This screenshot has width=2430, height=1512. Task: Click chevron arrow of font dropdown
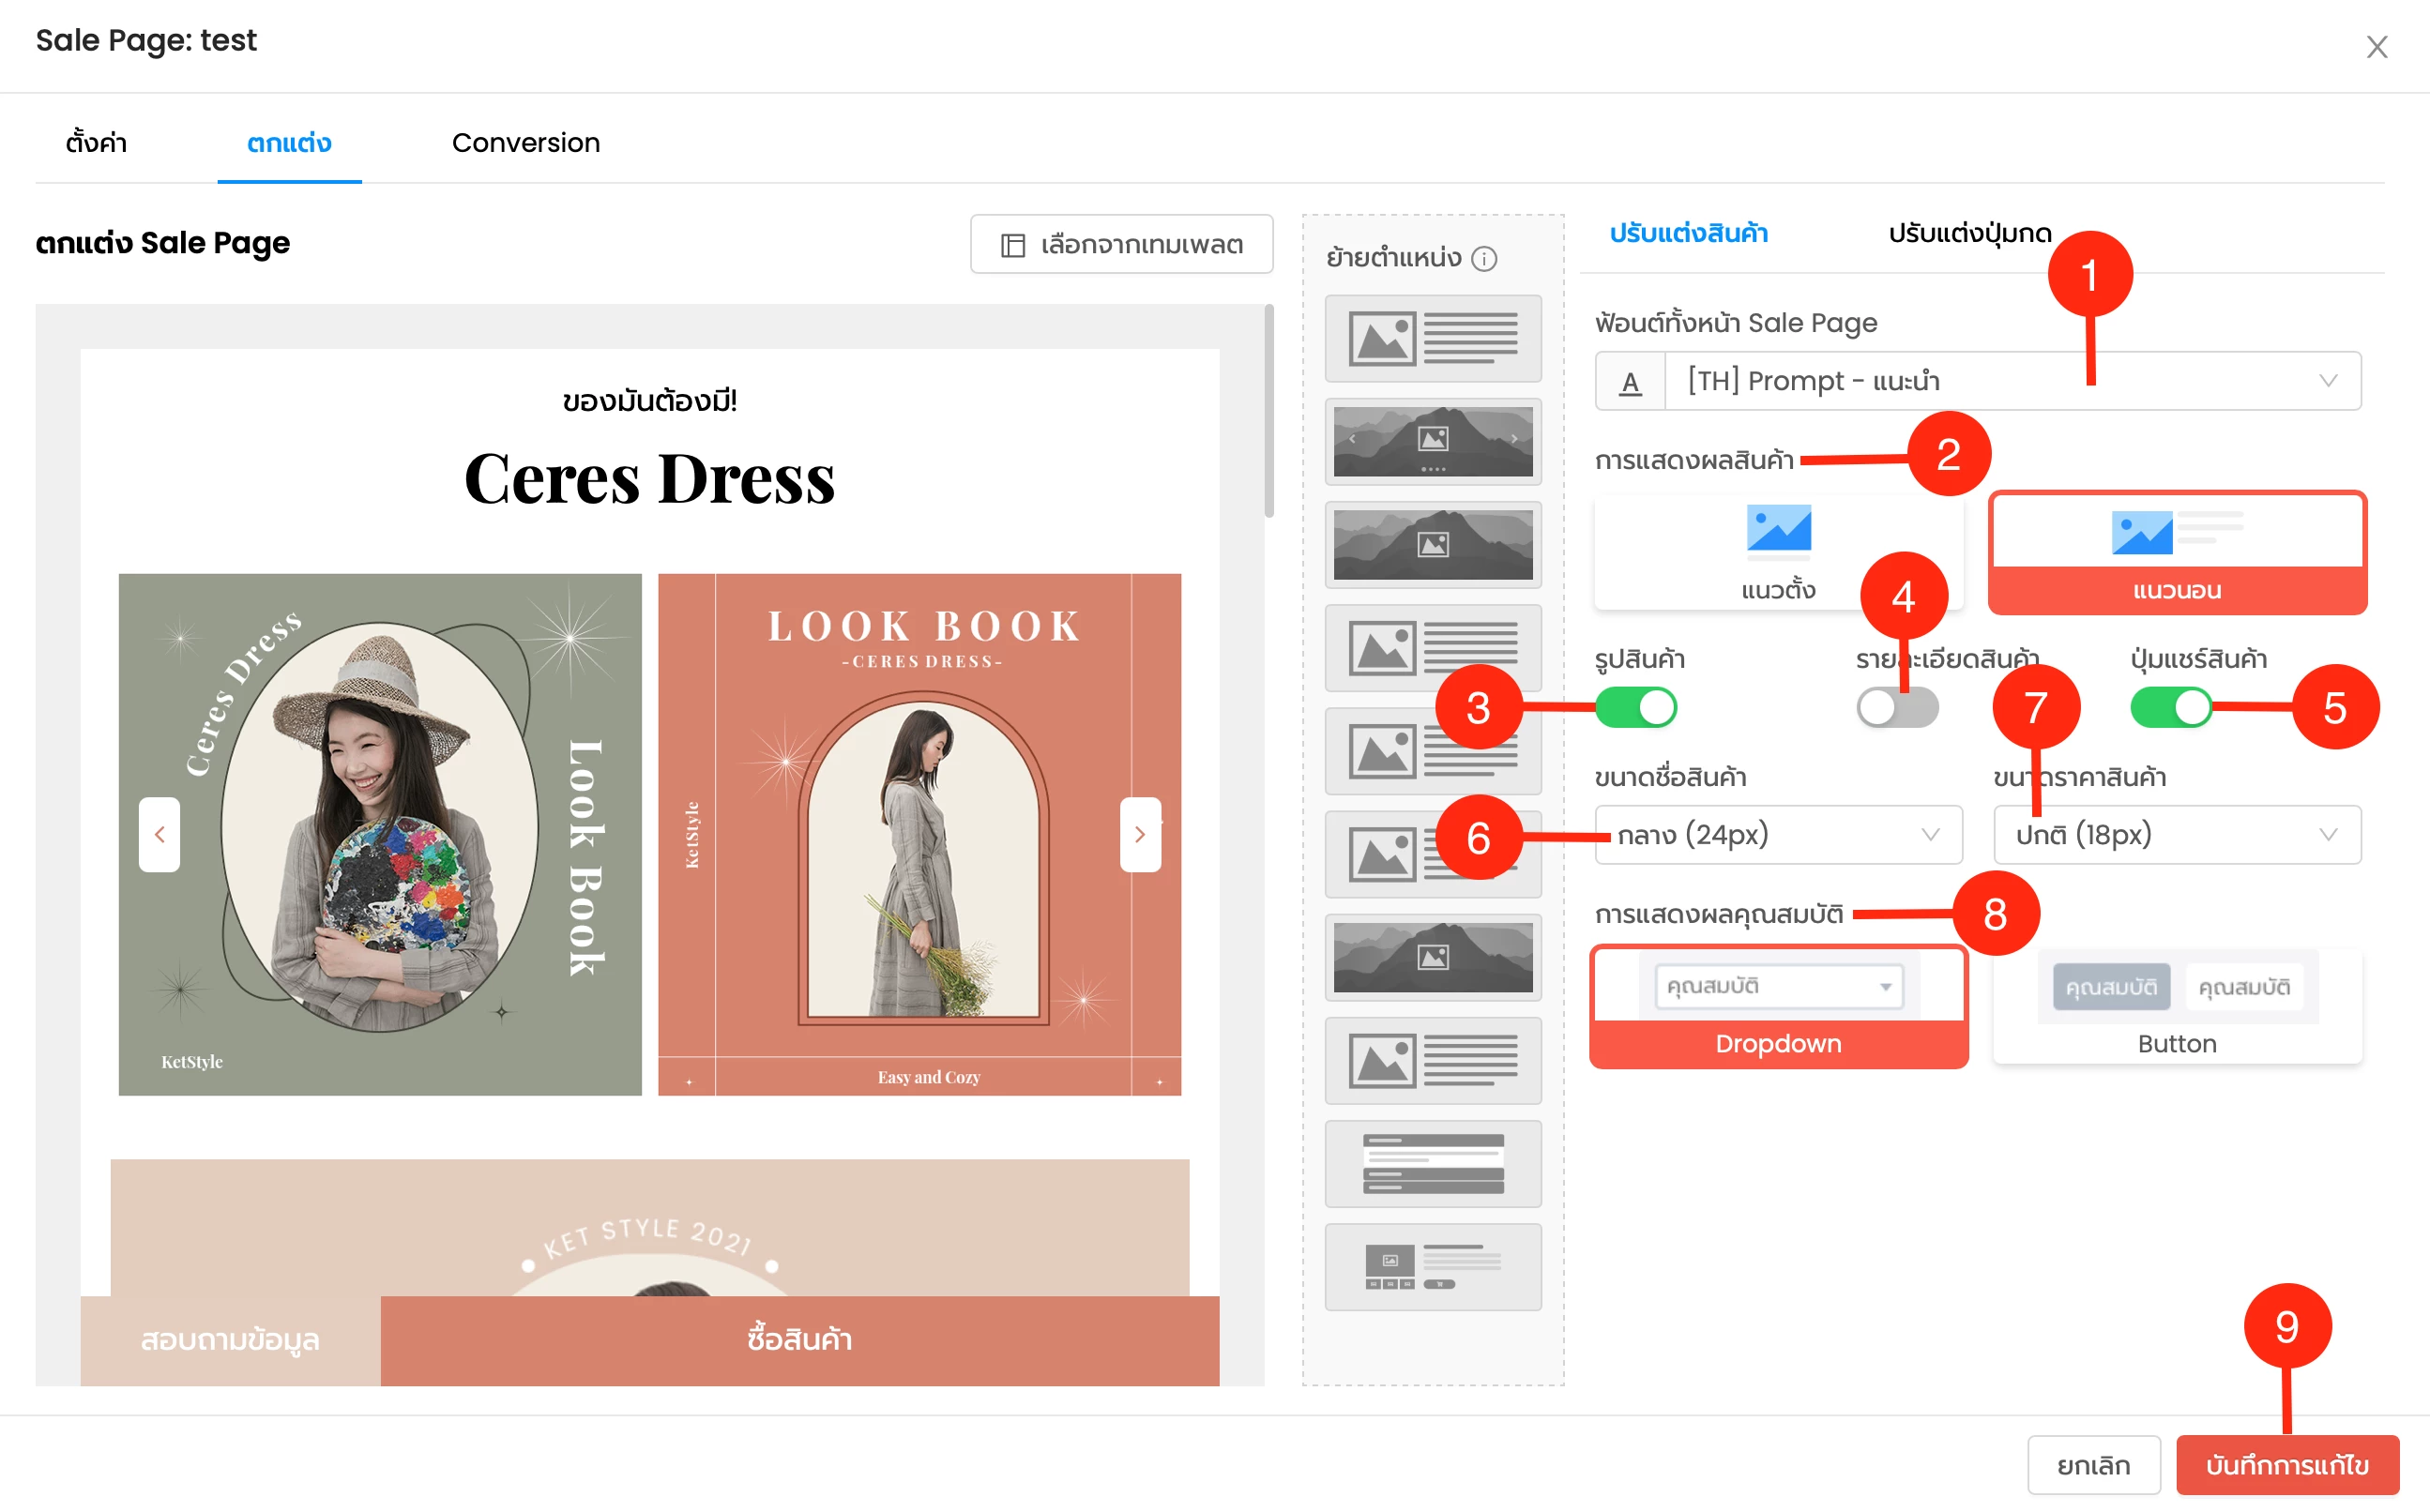tap(2328, 381)
